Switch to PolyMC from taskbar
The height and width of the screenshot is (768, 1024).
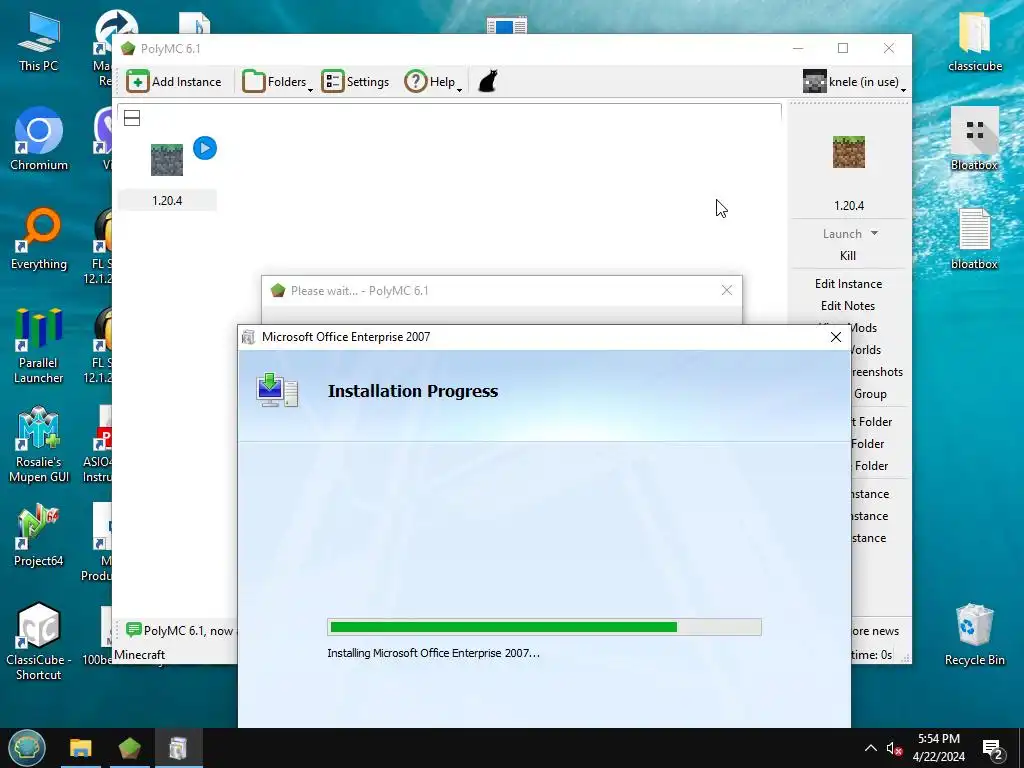129,748
